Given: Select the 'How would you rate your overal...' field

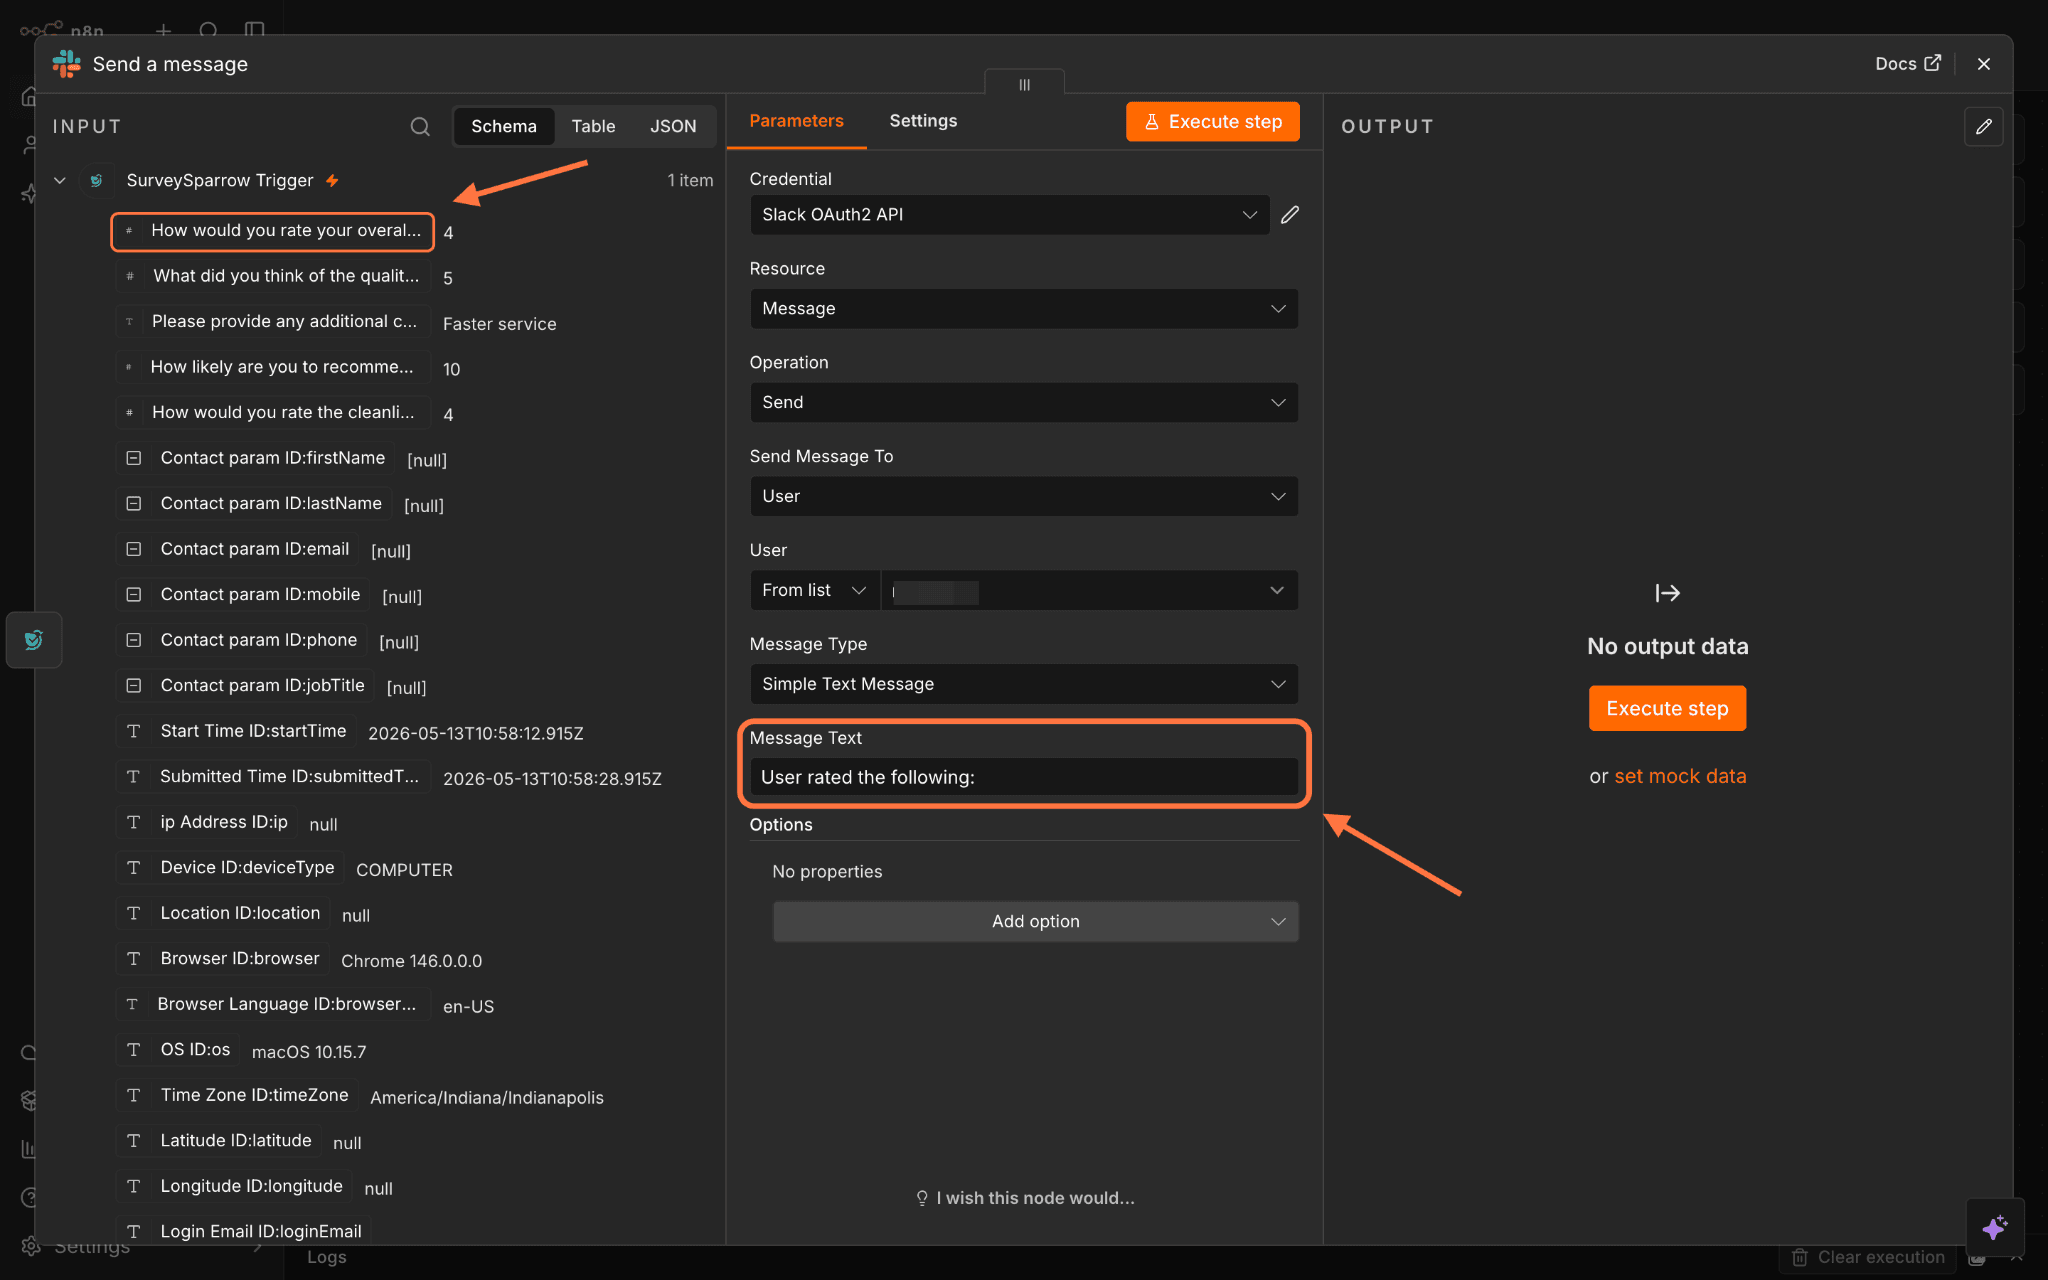Looking at the screenshot, I should pyautogui.click(x=273, y=231).
